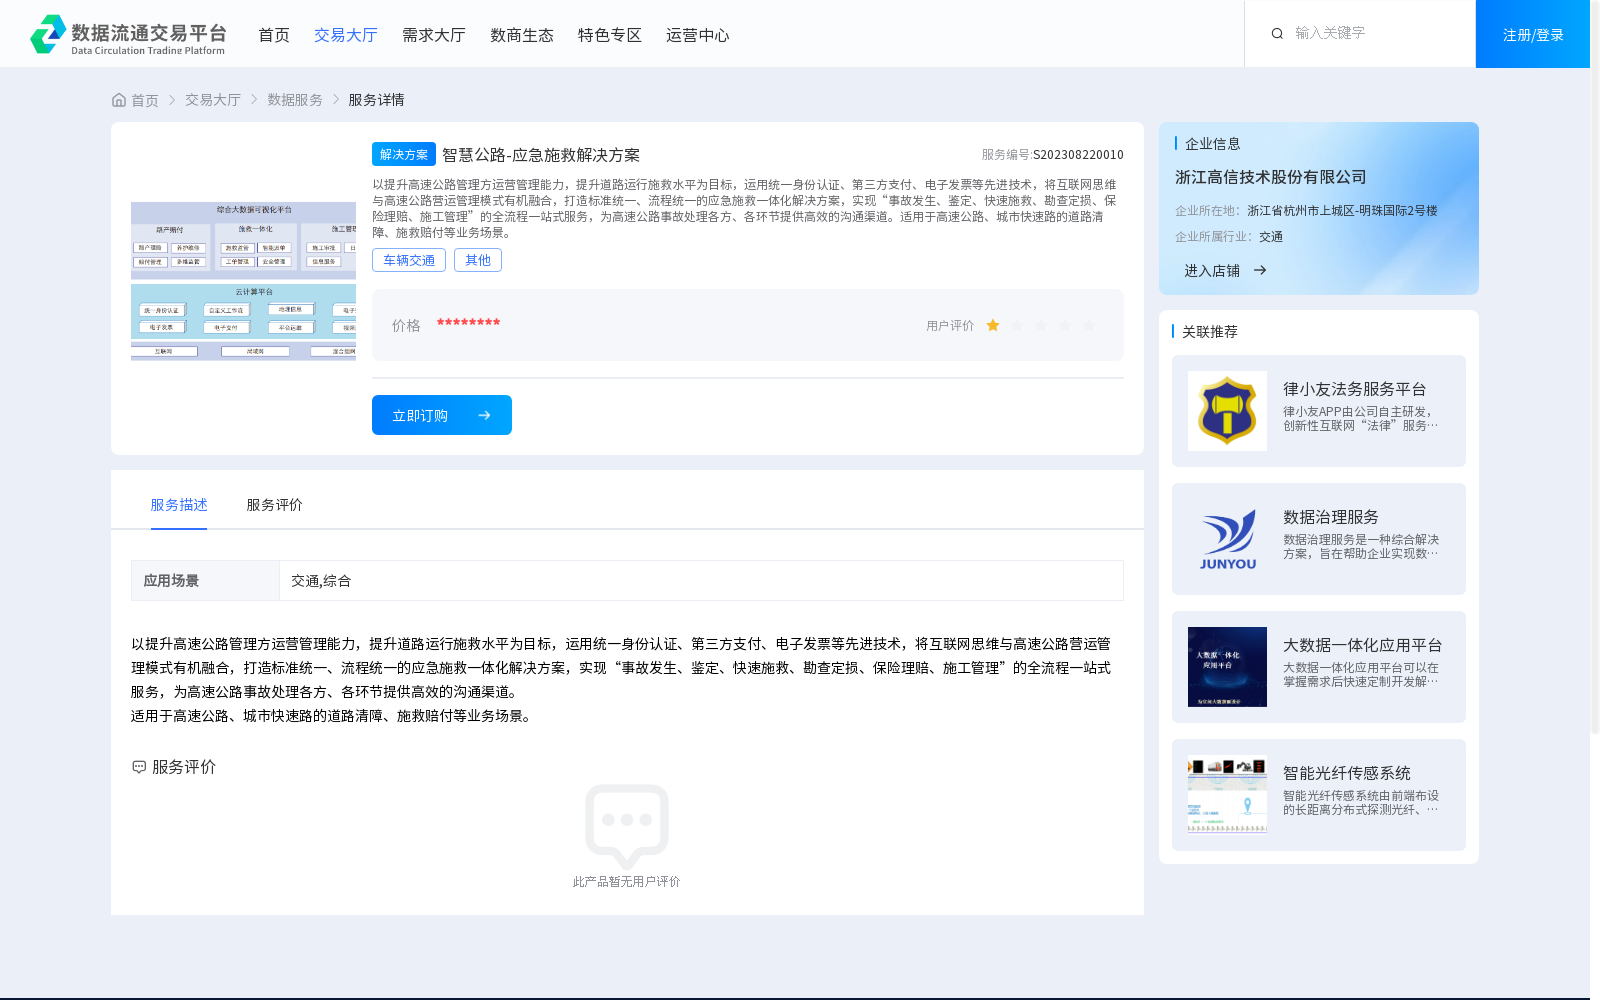Open the 大数据一体化应用平台 recommendation title
Screen dimensions: 1600x1000
pyautogui.click(x=1363, y=645)
